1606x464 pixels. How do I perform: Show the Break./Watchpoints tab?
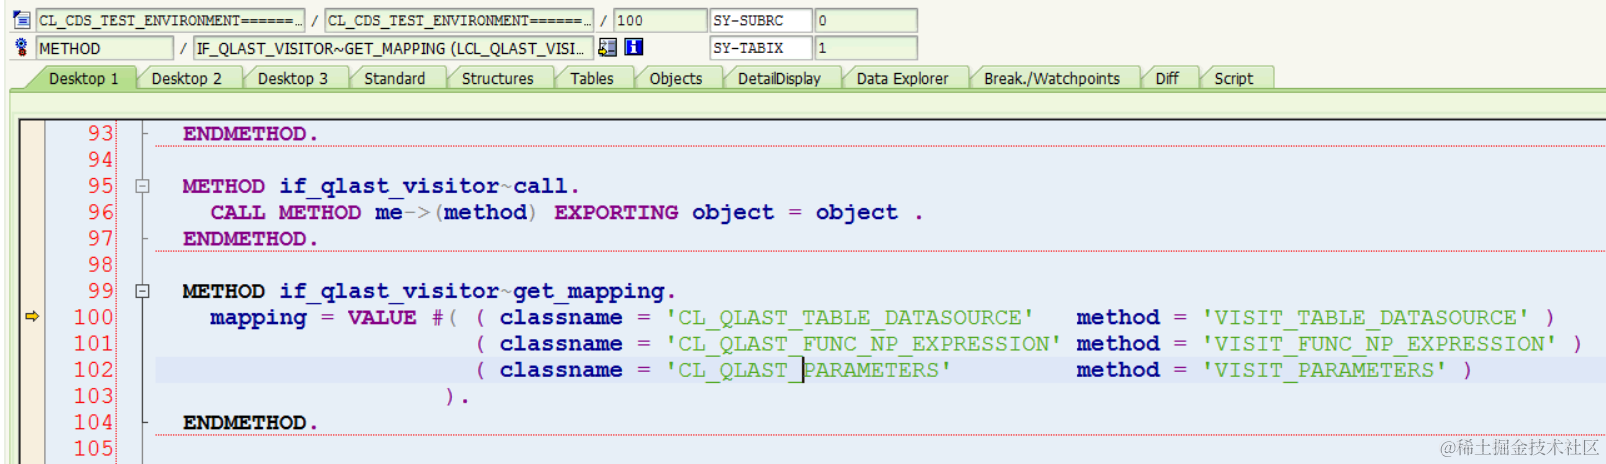tap(1051, 78)
